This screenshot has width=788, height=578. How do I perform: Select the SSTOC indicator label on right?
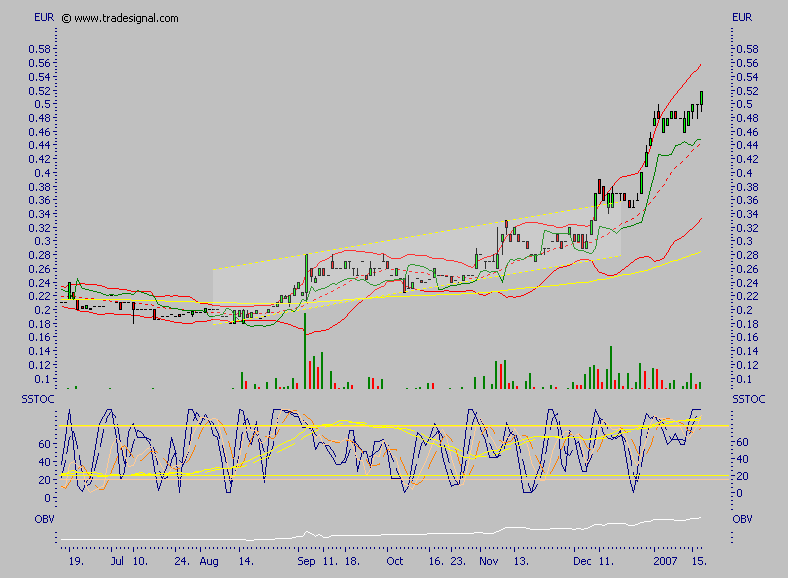pyautogui.click(x=749, y=400)
